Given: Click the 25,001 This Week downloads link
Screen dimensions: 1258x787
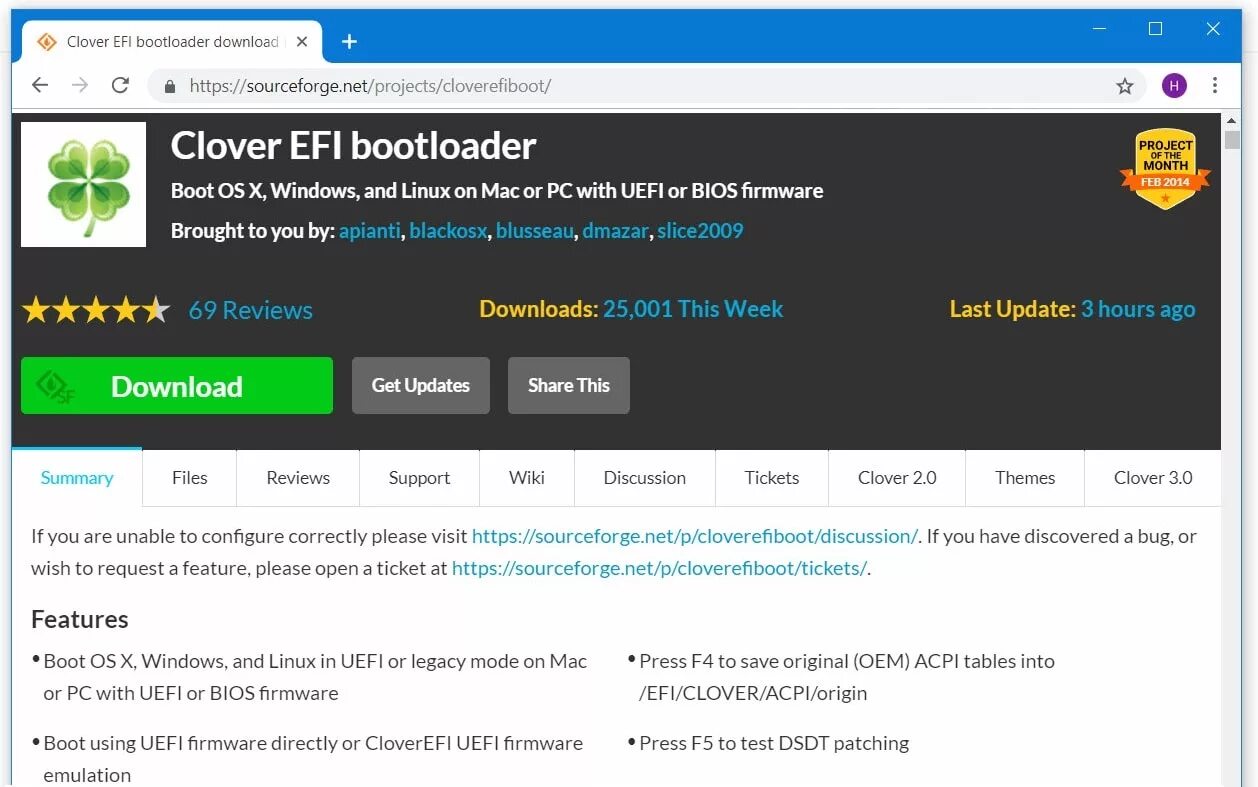Looking at the screenshot, I should point(693,309).
